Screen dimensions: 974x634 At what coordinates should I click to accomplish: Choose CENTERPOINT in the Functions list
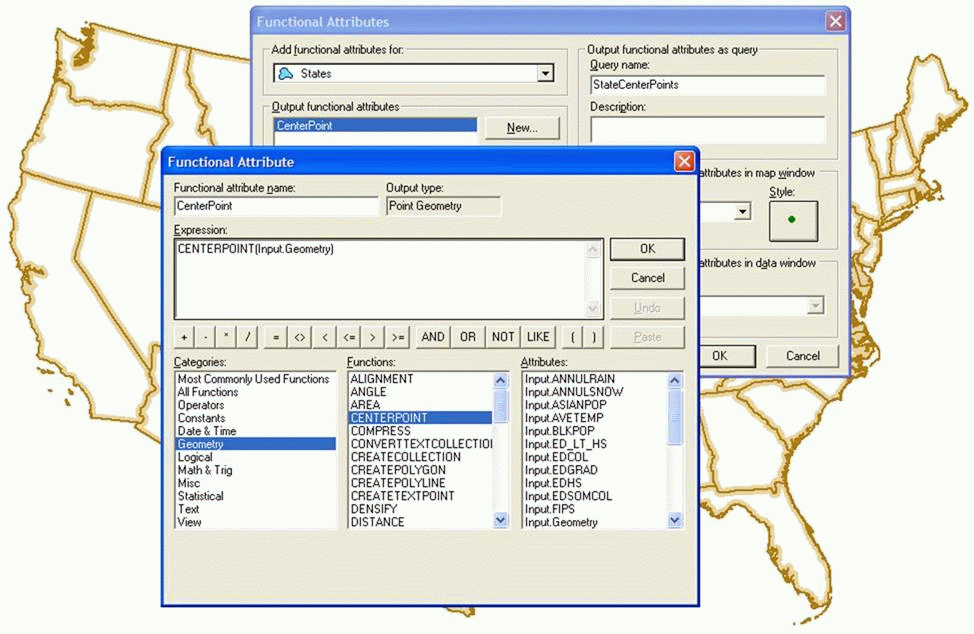pyautogui.click(x=419, y=418)
